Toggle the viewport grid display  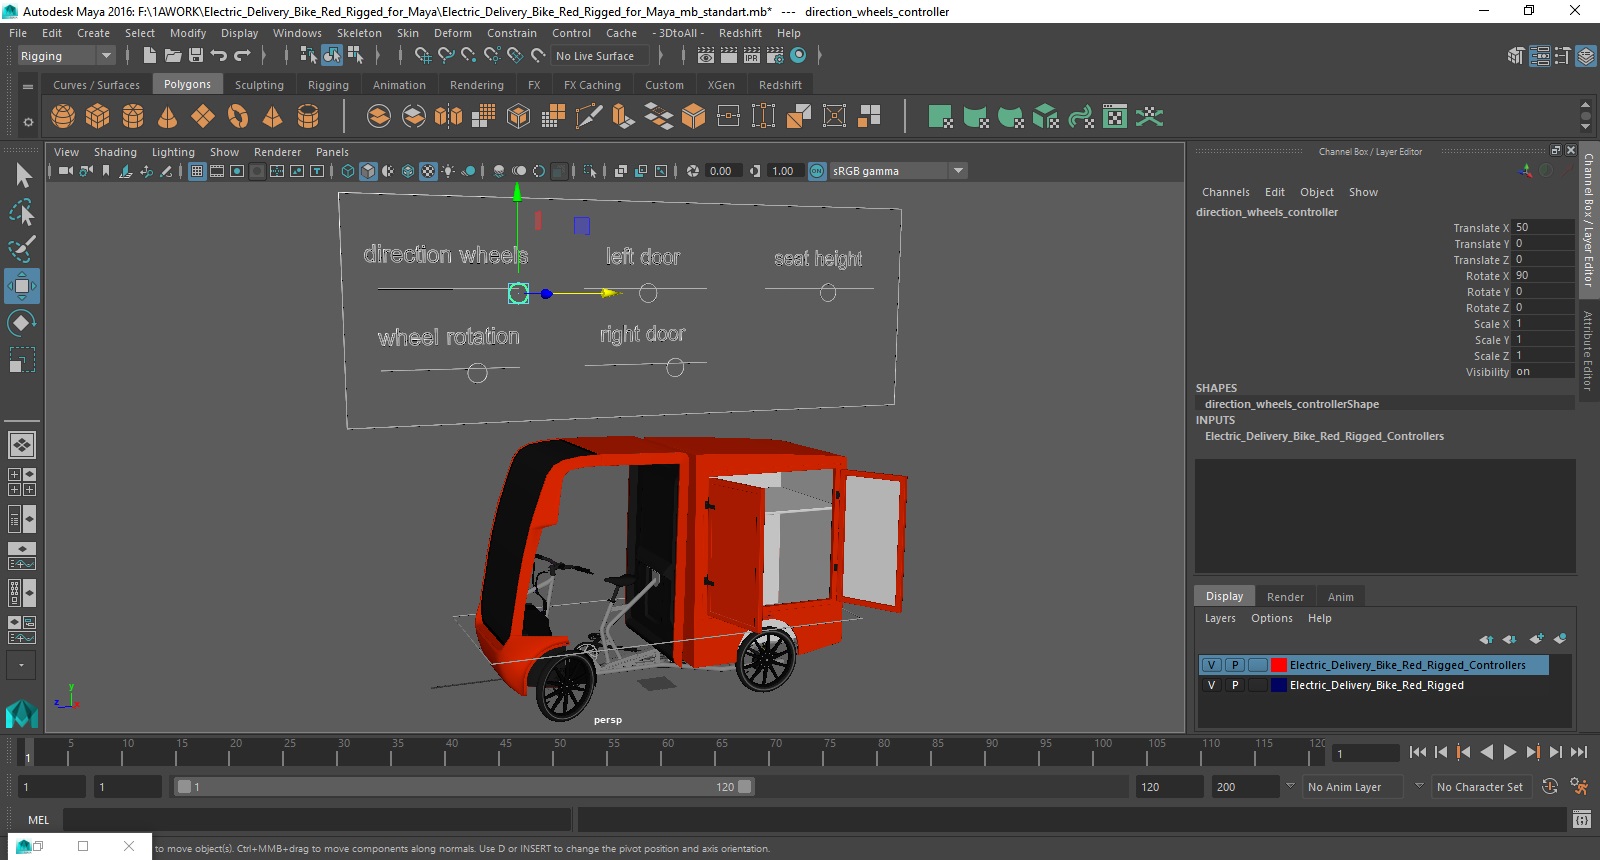pos(197,171)
